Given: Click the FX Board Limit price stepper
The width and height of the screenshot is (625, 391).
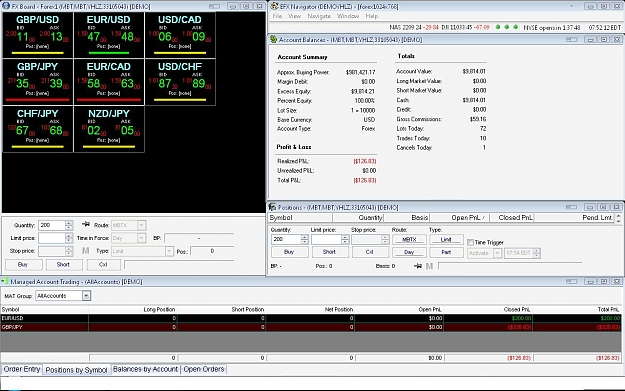Looking at the screenshot, I should coord(69,238).
